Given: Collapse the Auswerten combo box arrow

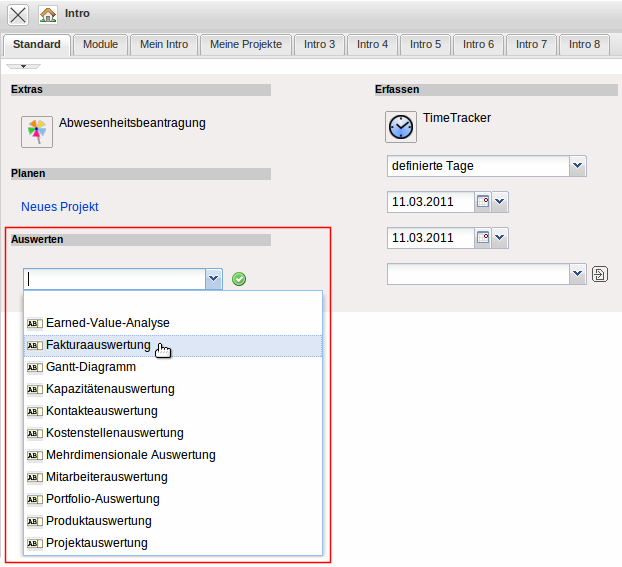Looking at the screenshot, I should pyautogui.click(x=213, y=279).
